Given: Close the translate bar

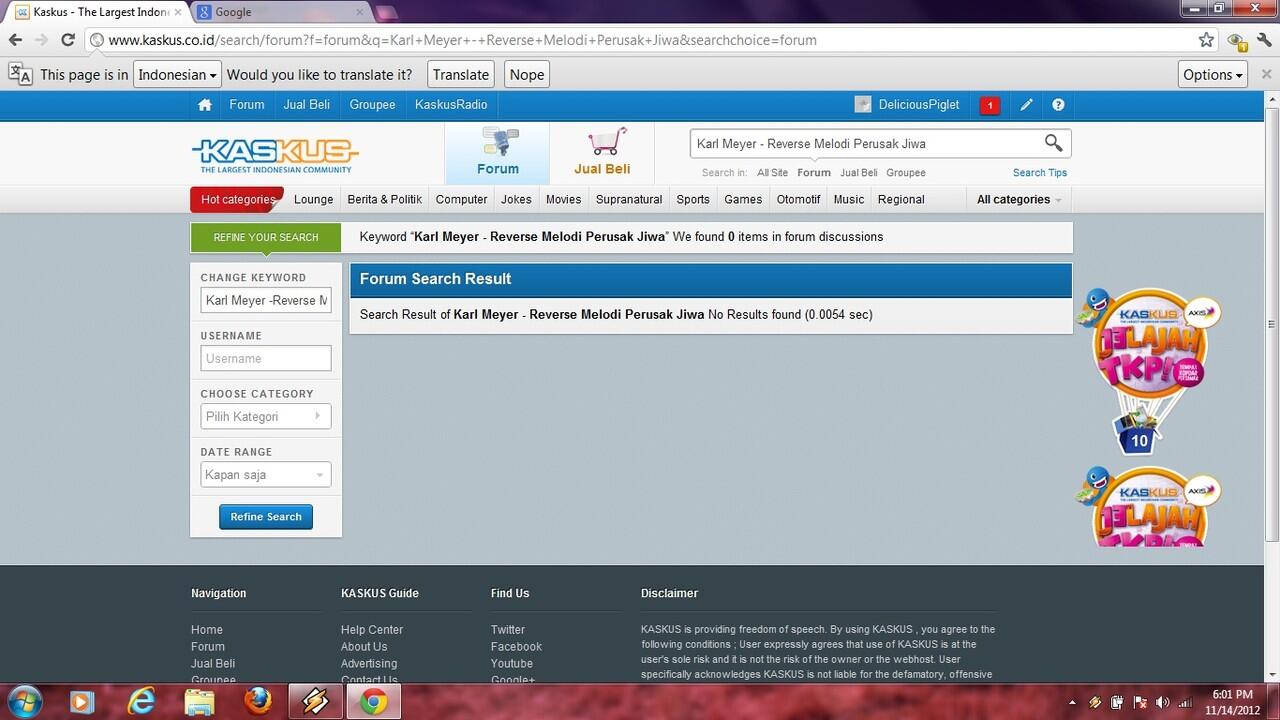Looking at the screenshot, I should click(x=1266, y=75).
